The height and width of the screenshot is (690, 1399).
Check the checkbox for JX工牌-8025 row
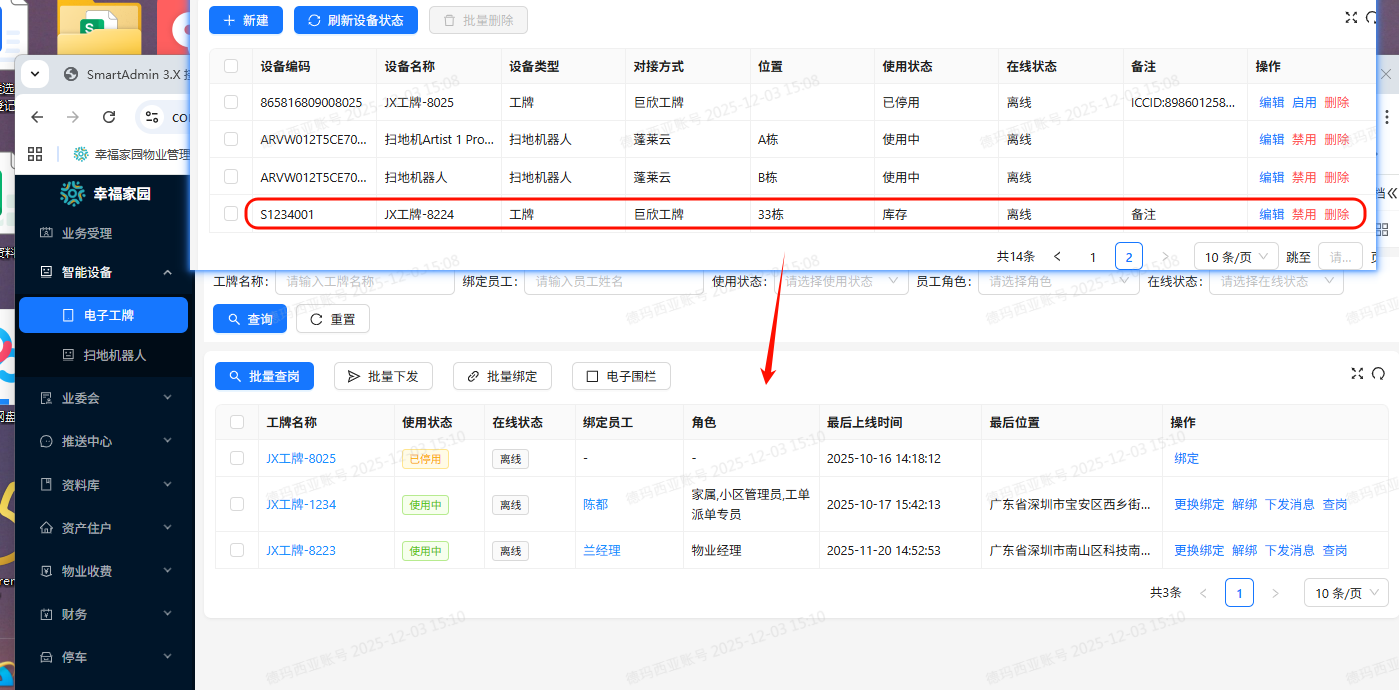pyautogui.click(x=236, y=458)
